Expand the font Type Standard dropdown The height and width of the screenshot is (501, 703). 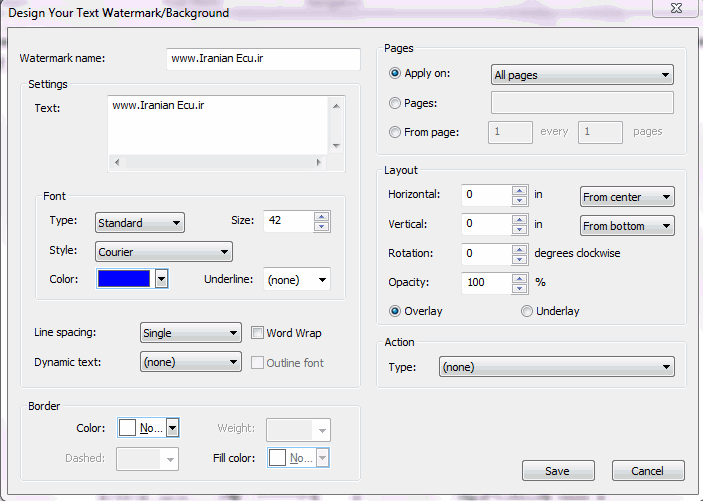pos(139,223)
